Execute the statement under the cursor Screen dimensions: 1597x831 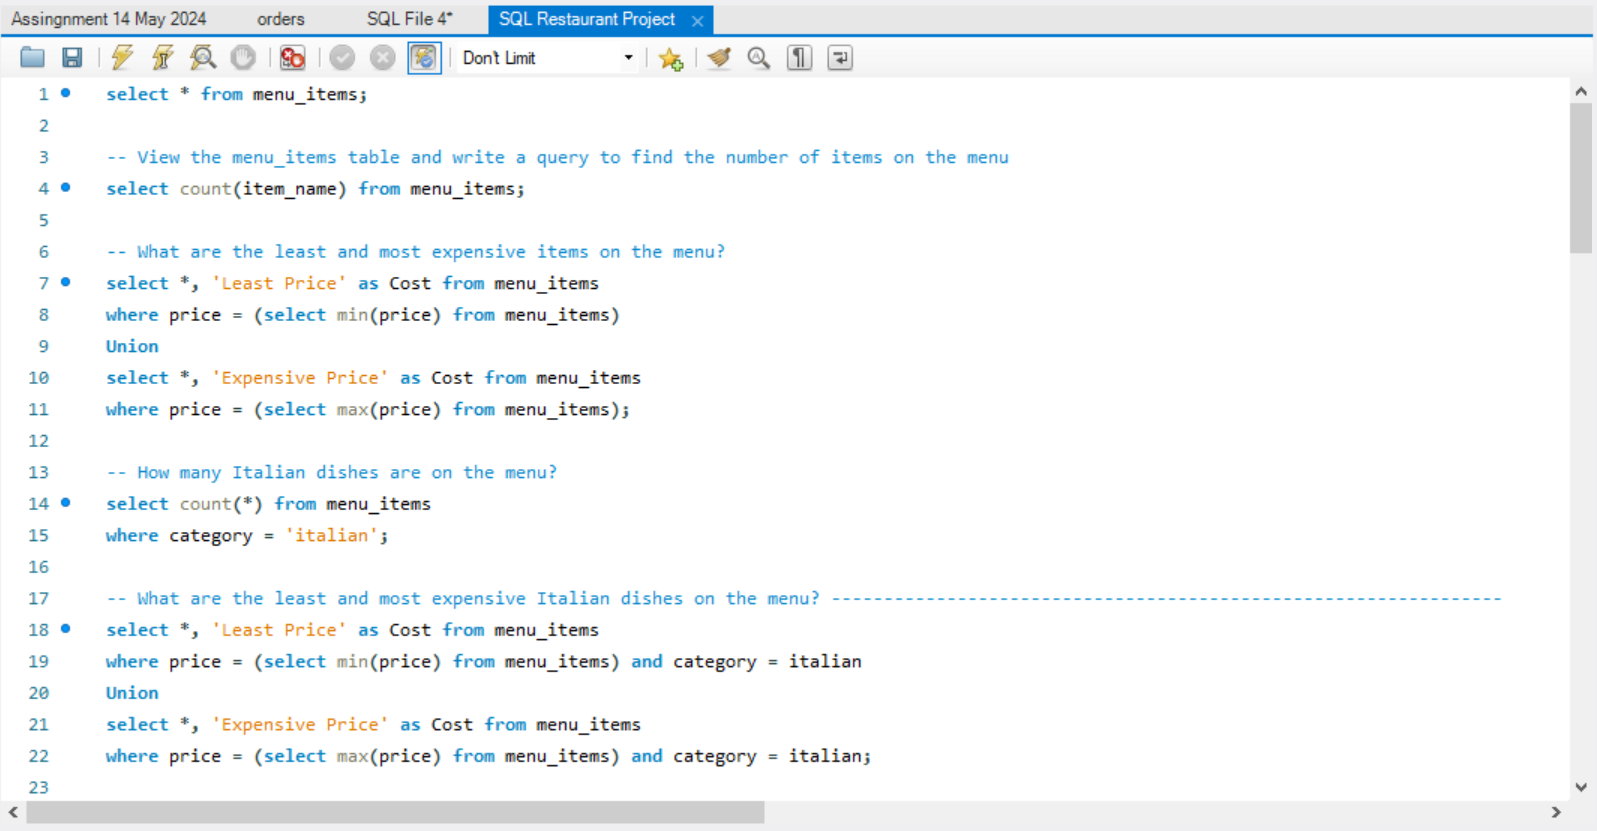coord(162,58)
